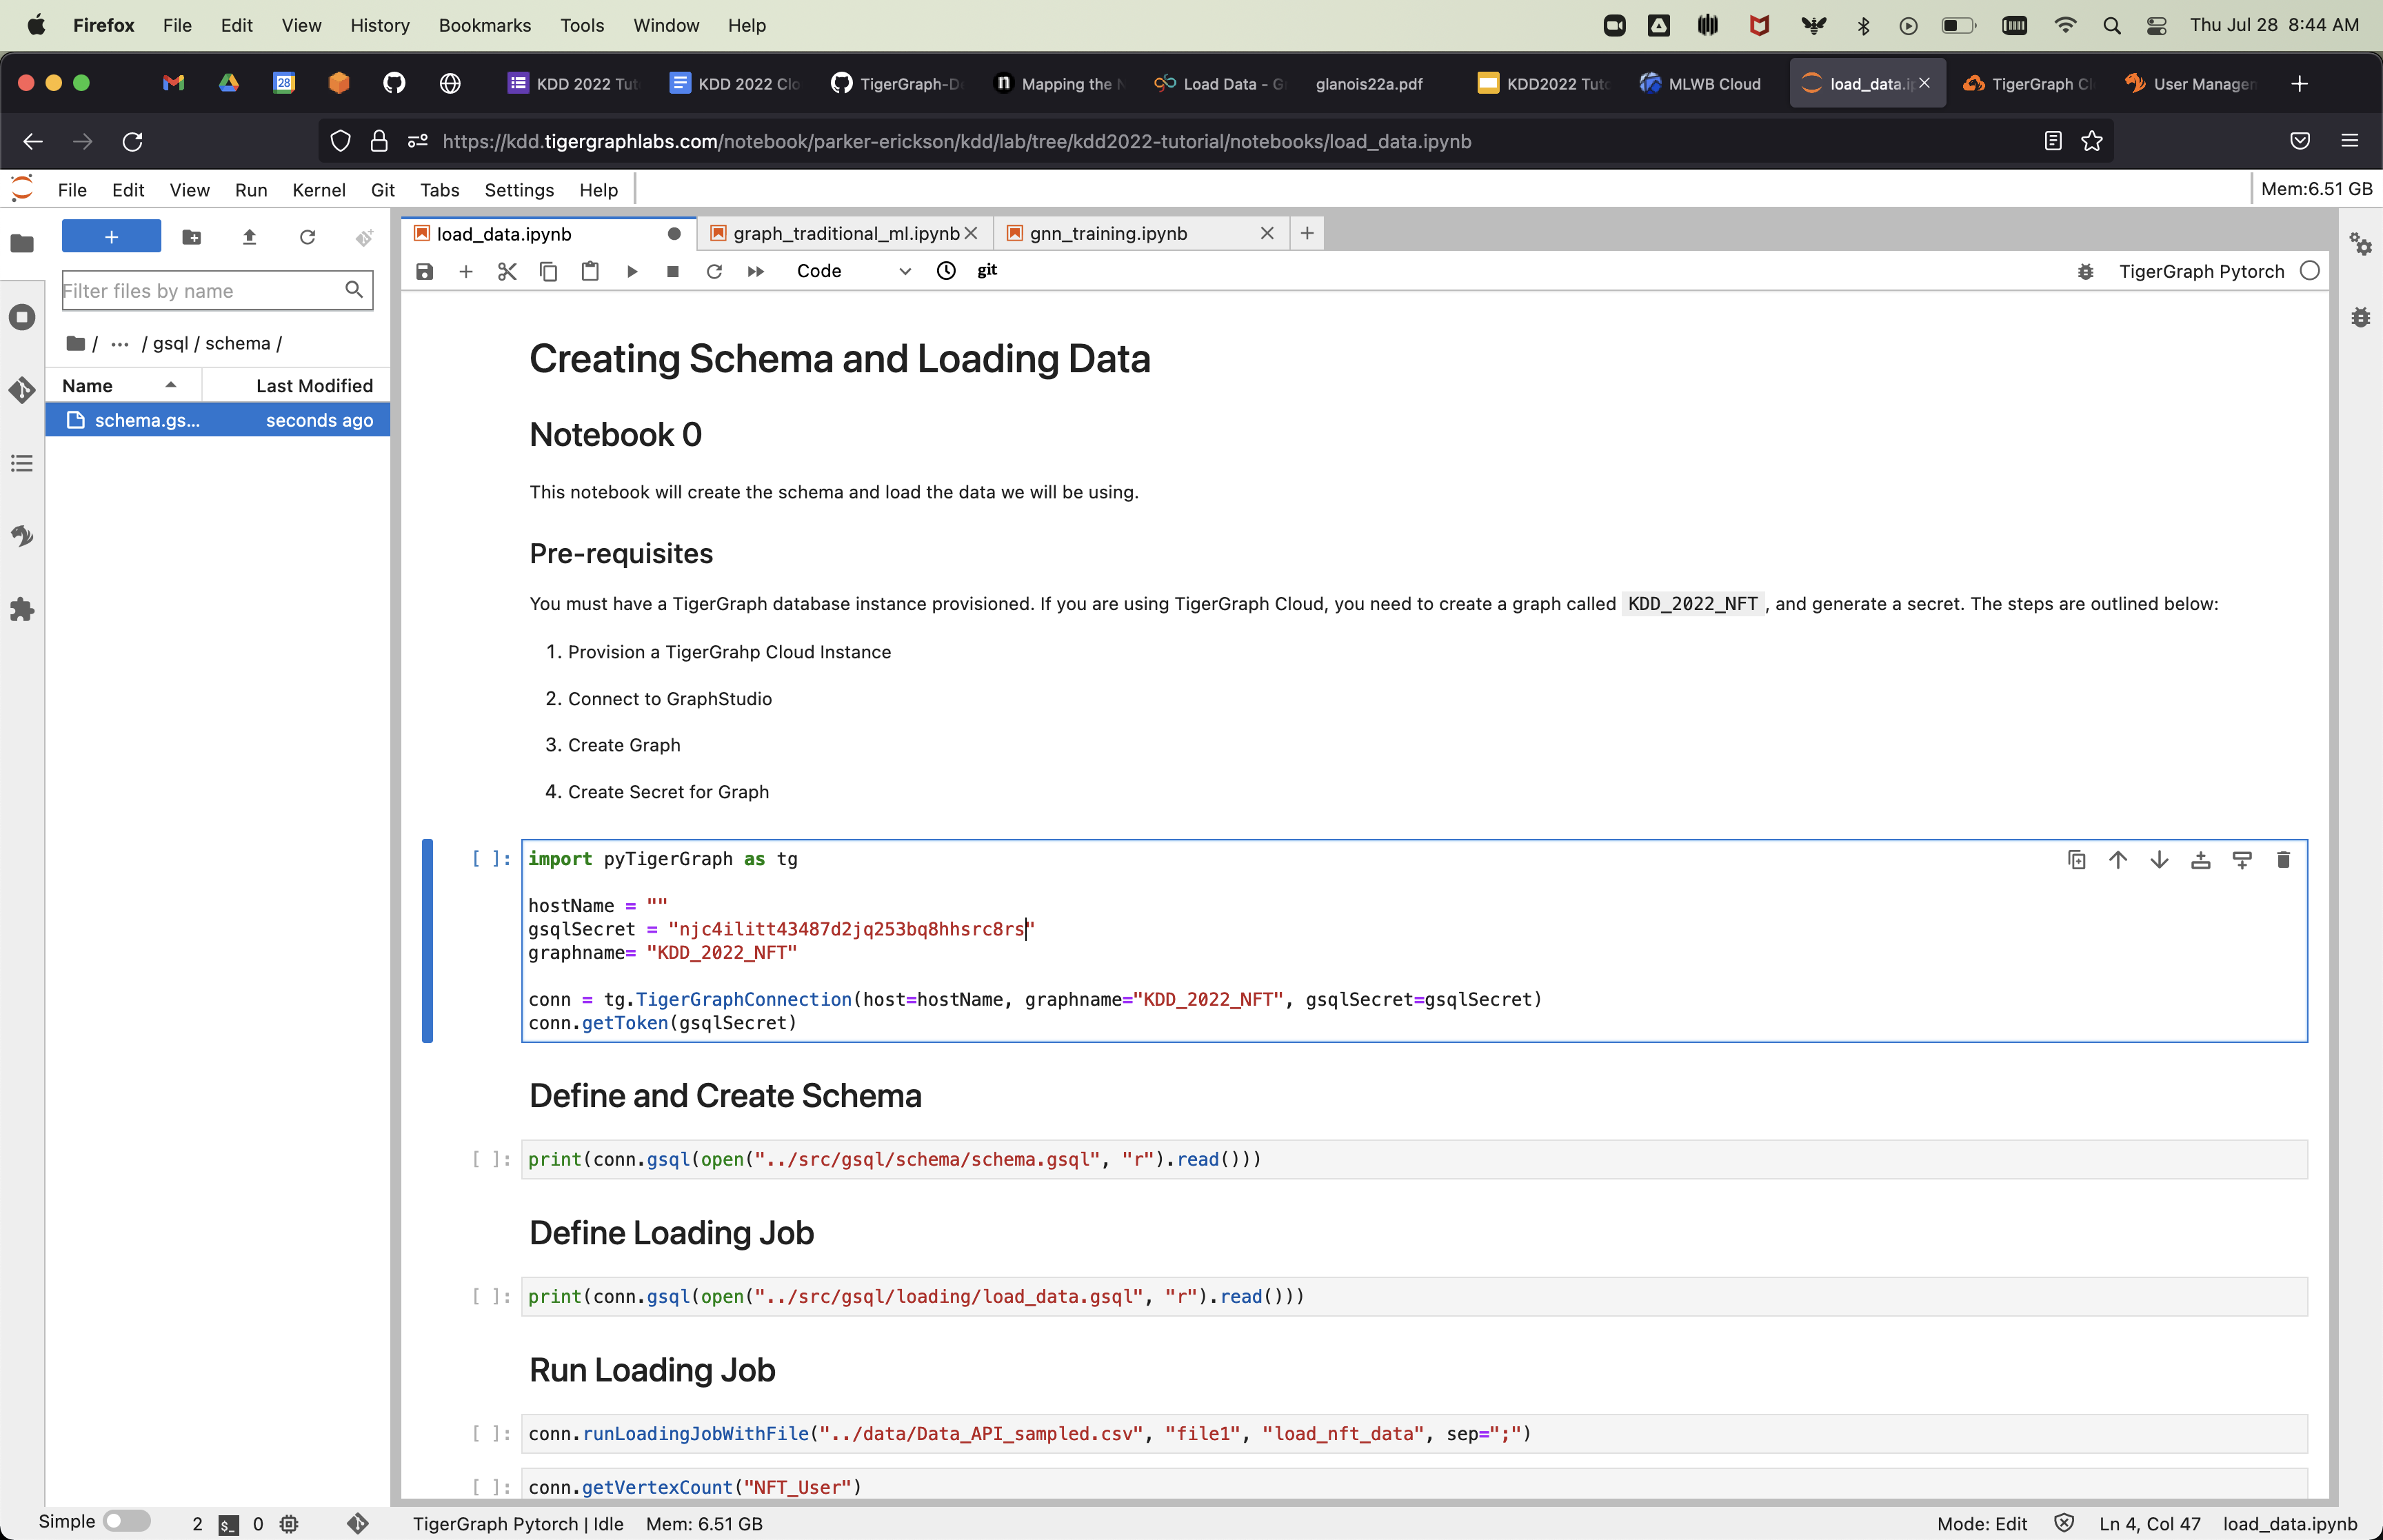This screenshot has width=2383, height=1540.
Task: Save the notebook with the floppy disk icon
Action: (x=424, y=271)
